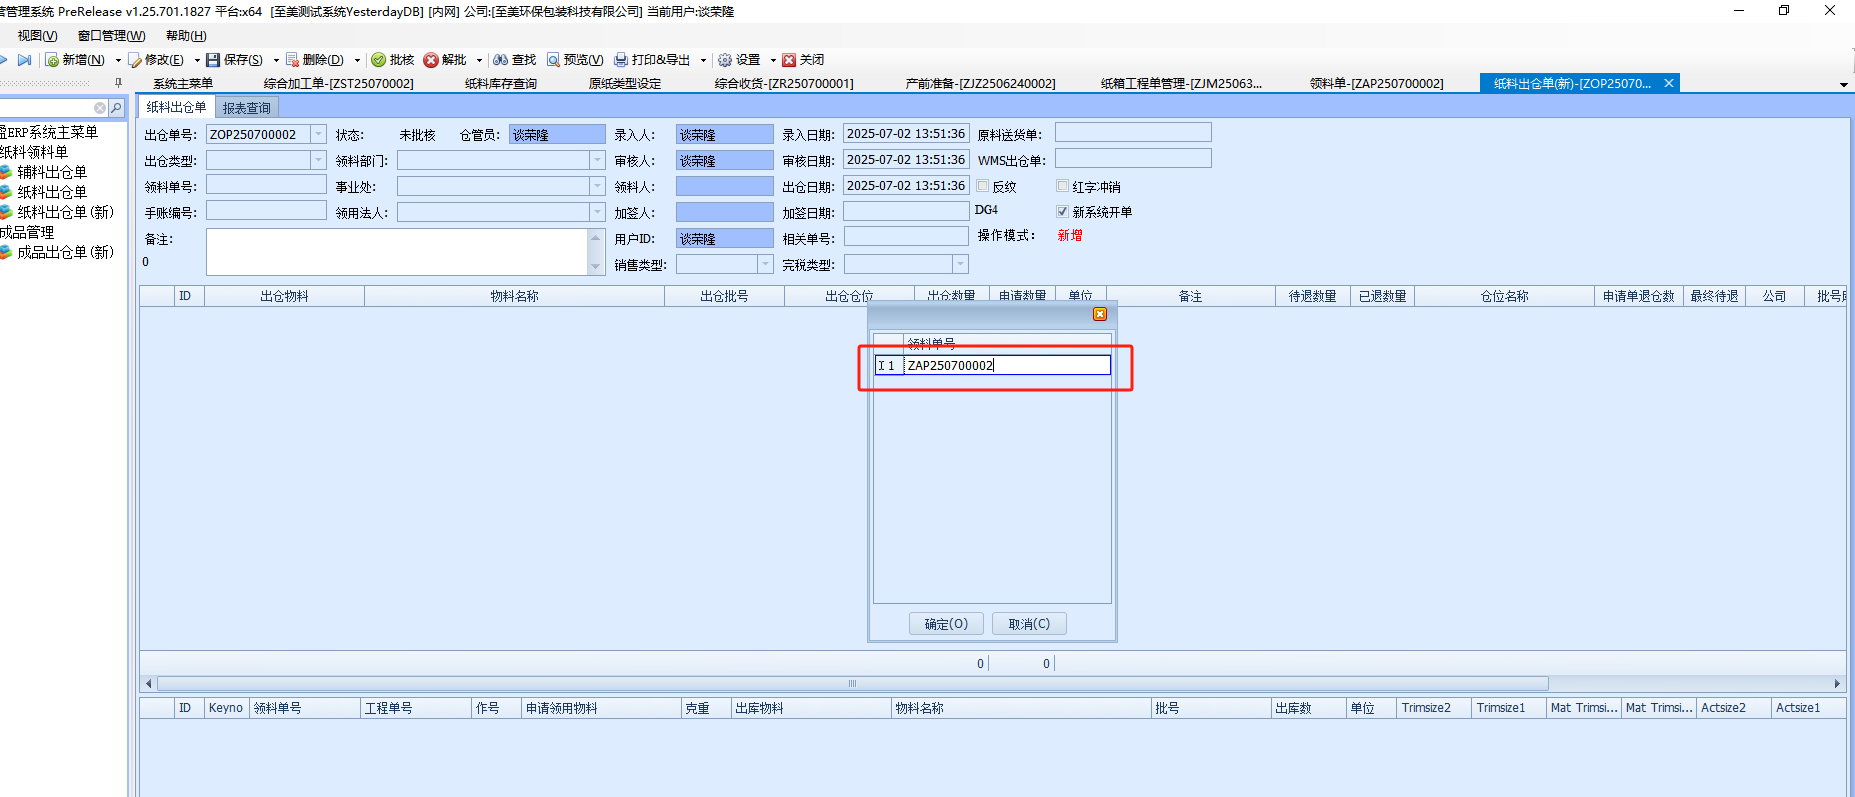
Task: Expand the 销售类型 dropdown
Action: (765, 264)
